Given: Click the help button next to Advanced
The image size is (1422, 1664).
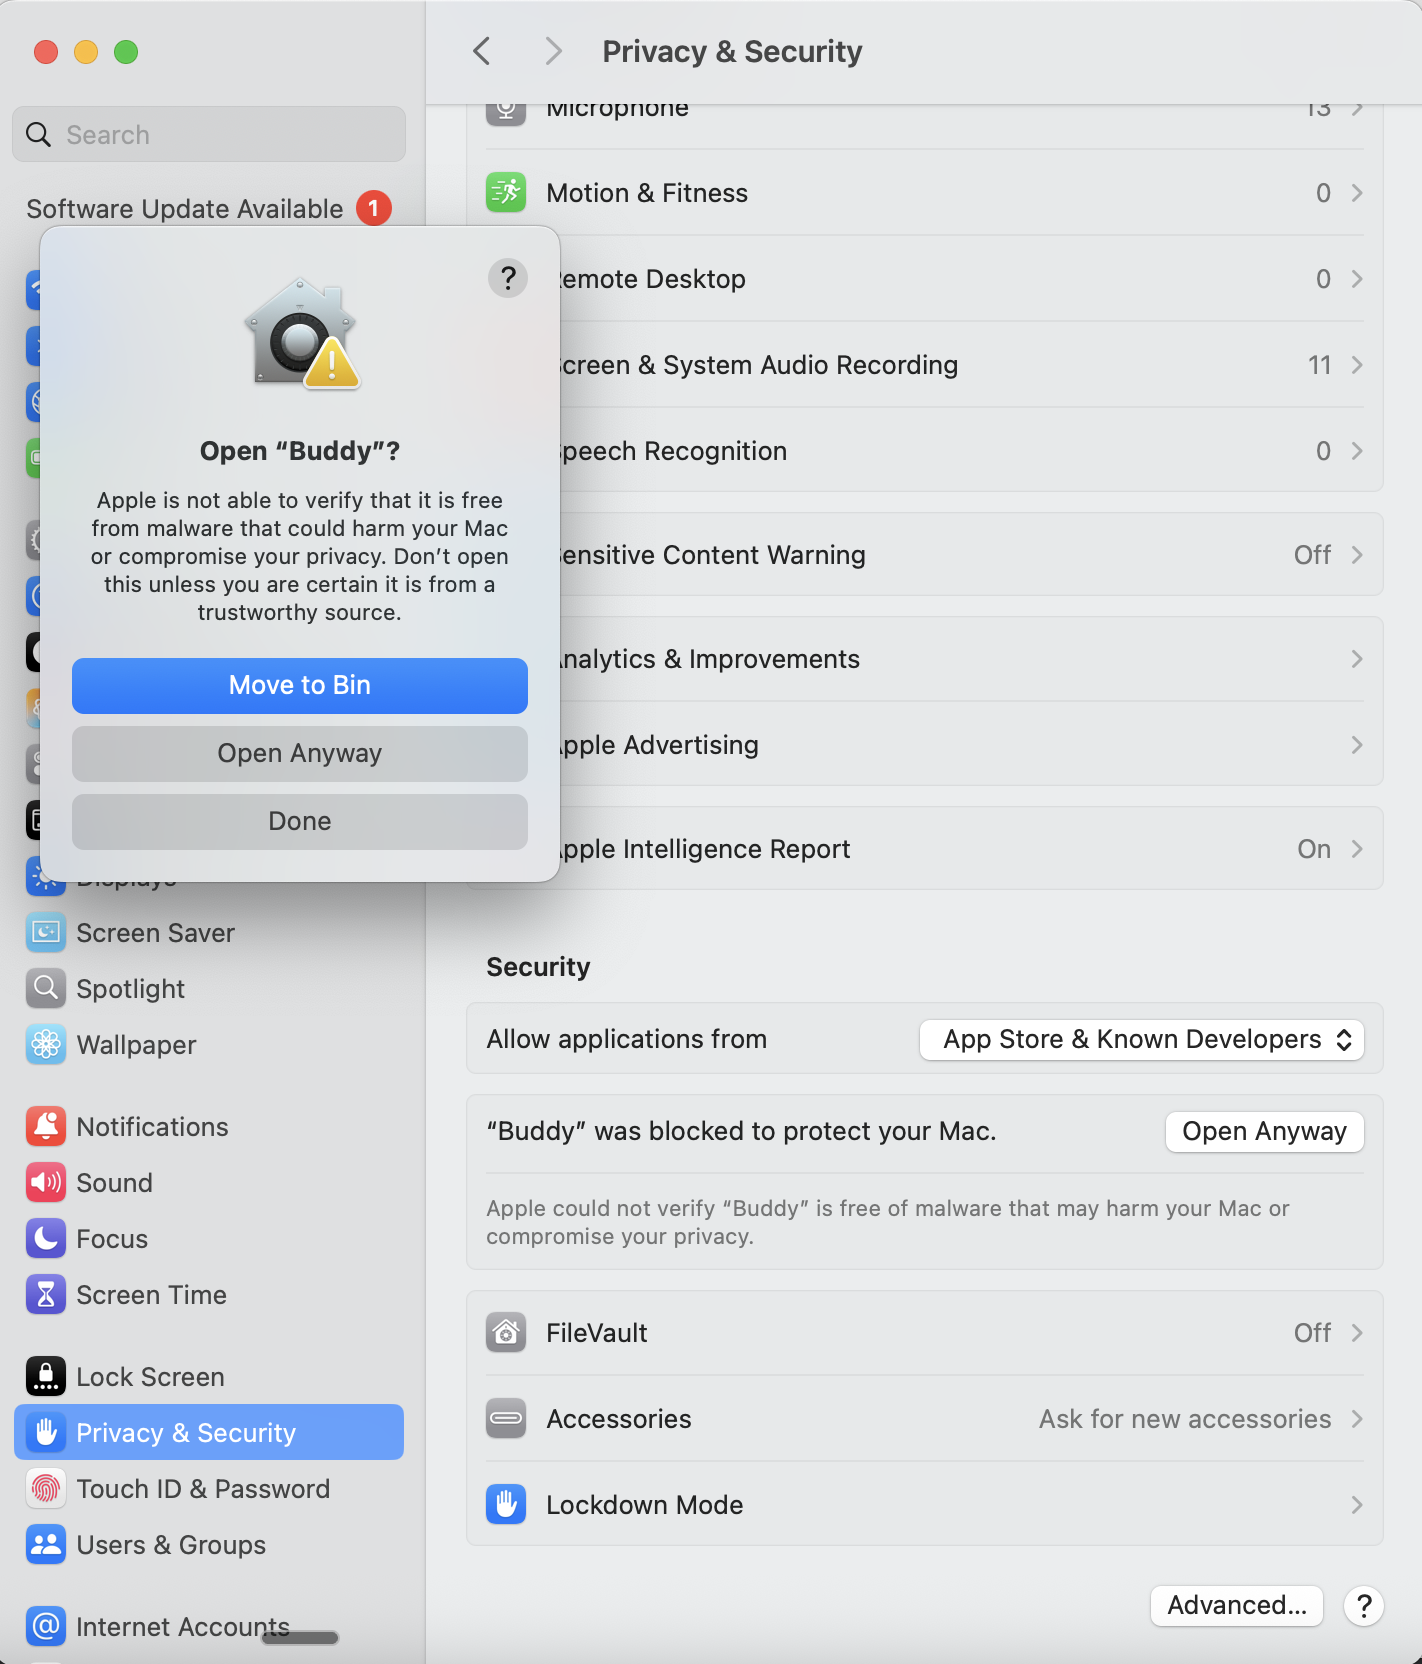Looking at the screenshot, I should coord(1364,1605).
